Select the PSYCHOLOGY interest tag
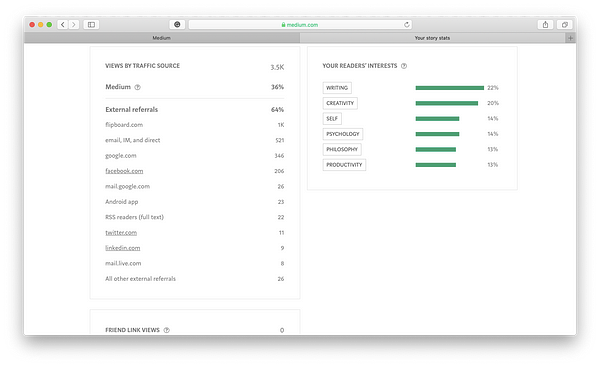 (342, 134)
